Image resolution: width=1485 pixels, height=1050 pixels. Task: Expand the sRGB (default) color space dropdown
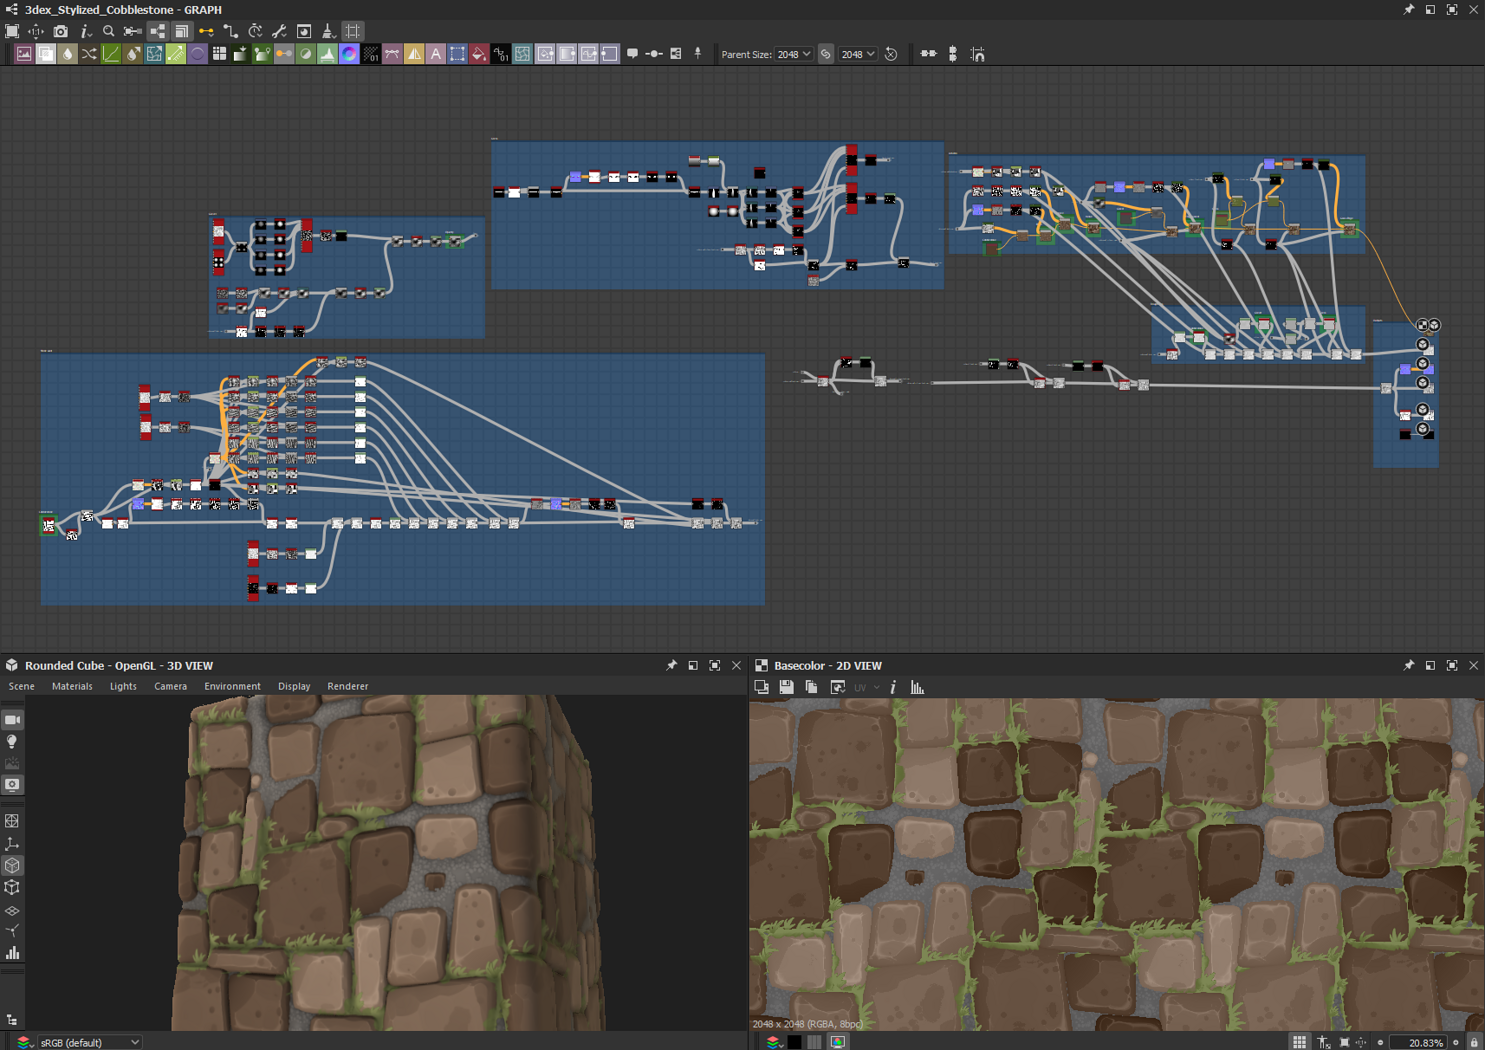pyautogui.click(x=89, y=1042)
